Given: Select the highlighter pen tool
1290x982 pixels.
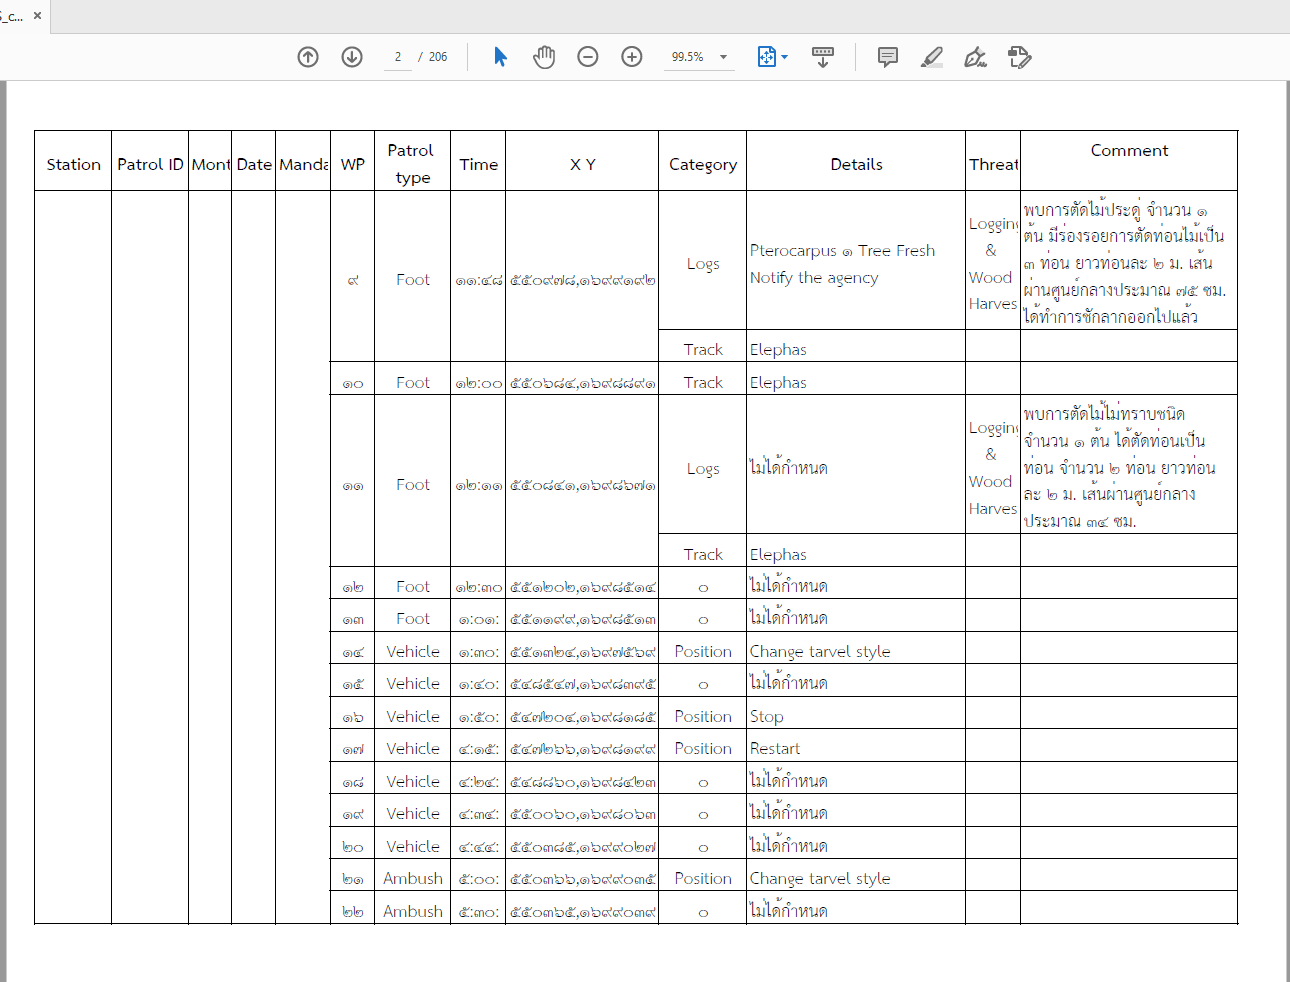Looking at the screenshot, I should point(932,57).
